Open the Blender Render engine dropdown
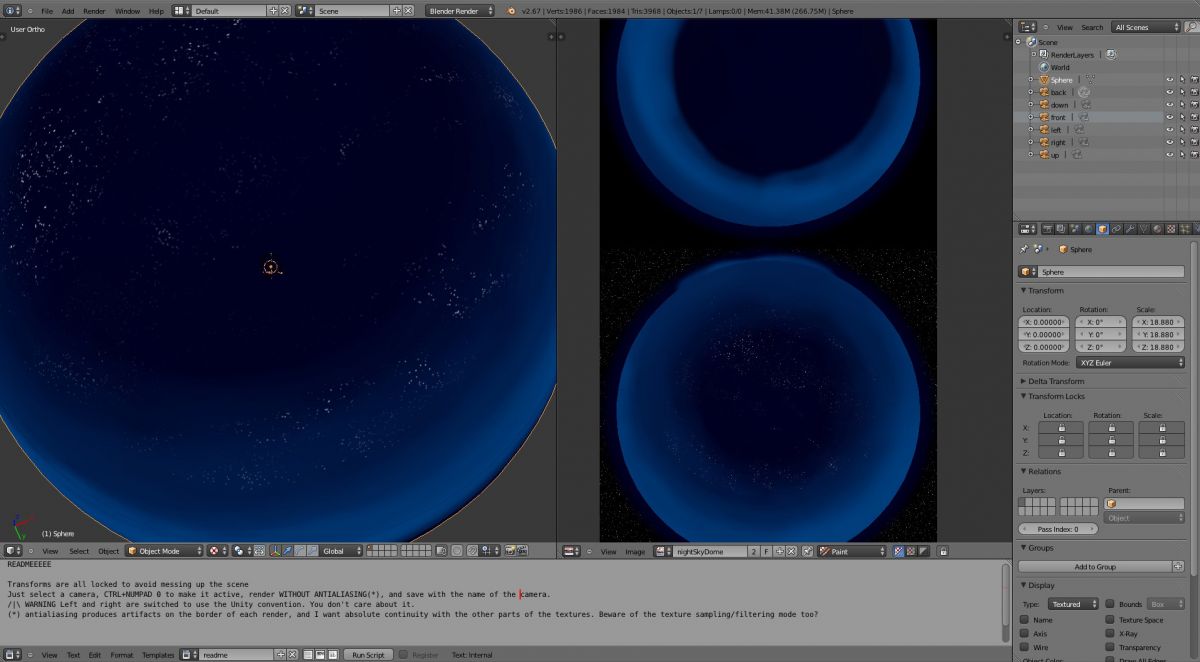This screenshot has height=662, width=1200. coord(460,10)
